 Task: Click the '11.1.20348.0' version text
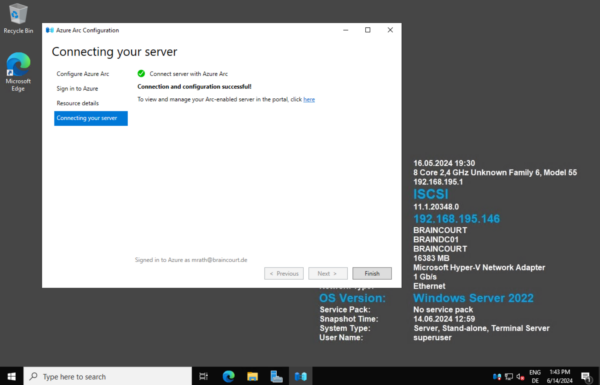[x=436, y=207]
